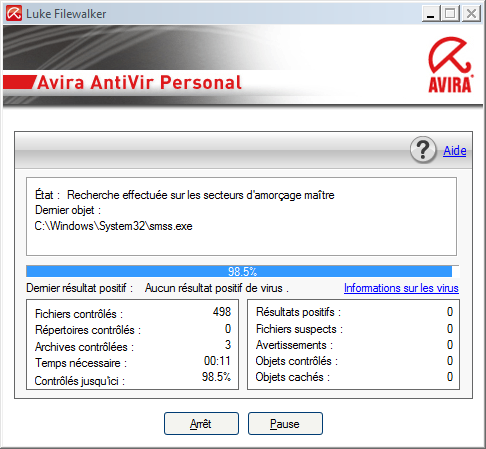The image size is (486, 449).
Task: Click the Dernier résultat positif label
Action: [79, 288]
